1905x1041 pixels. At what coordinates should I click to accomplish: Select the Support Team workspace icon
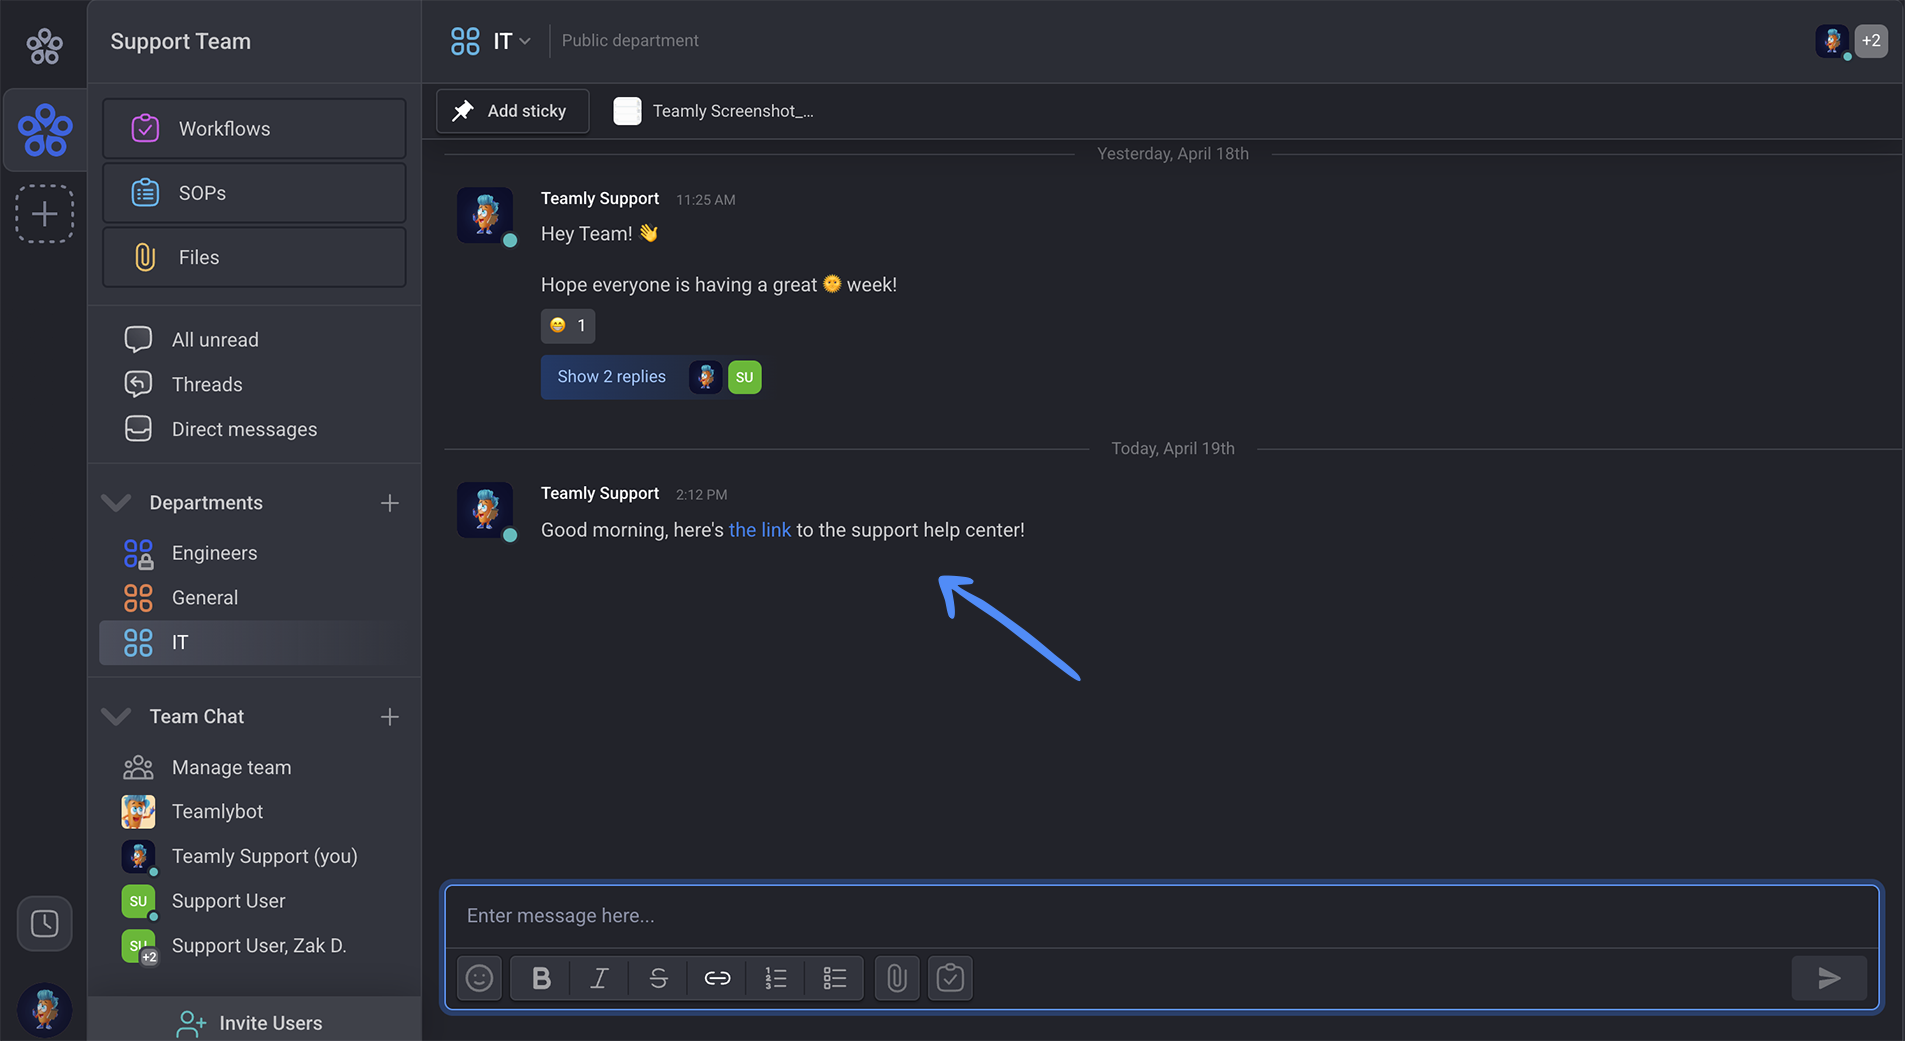click(44, 130)
